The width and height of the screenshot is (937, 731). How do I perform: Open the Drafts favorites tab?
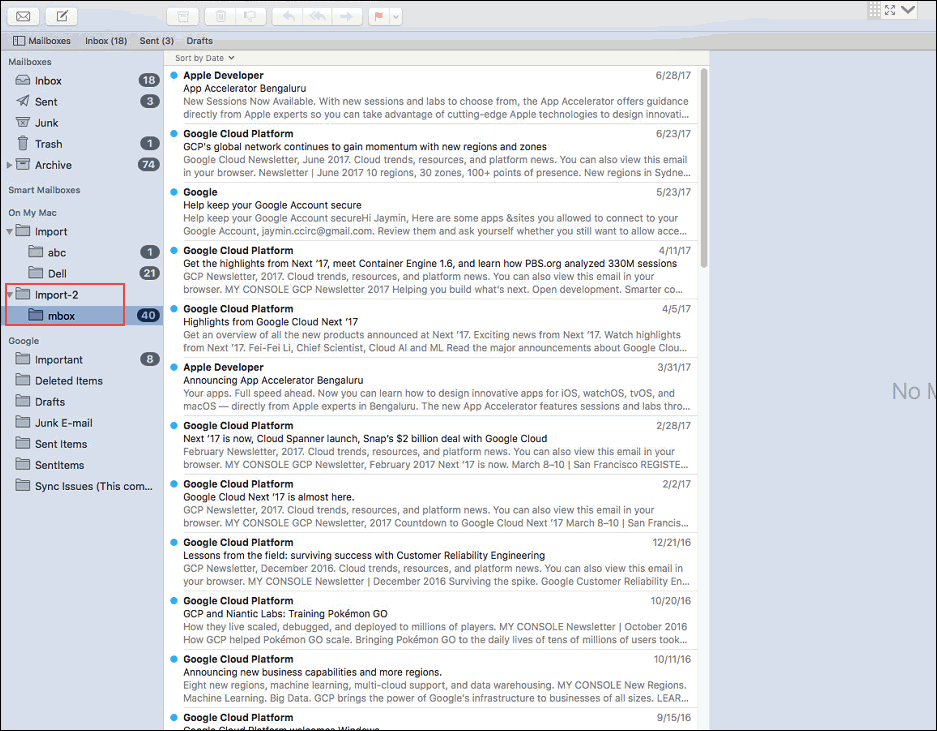199,41
